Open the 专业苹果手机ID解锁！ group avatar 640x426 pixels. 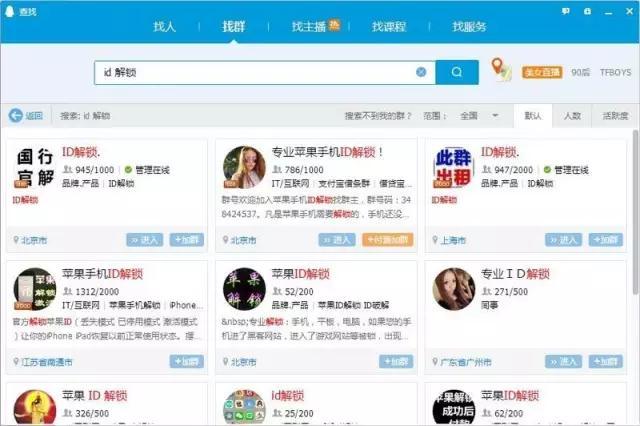tap(244, 167)
